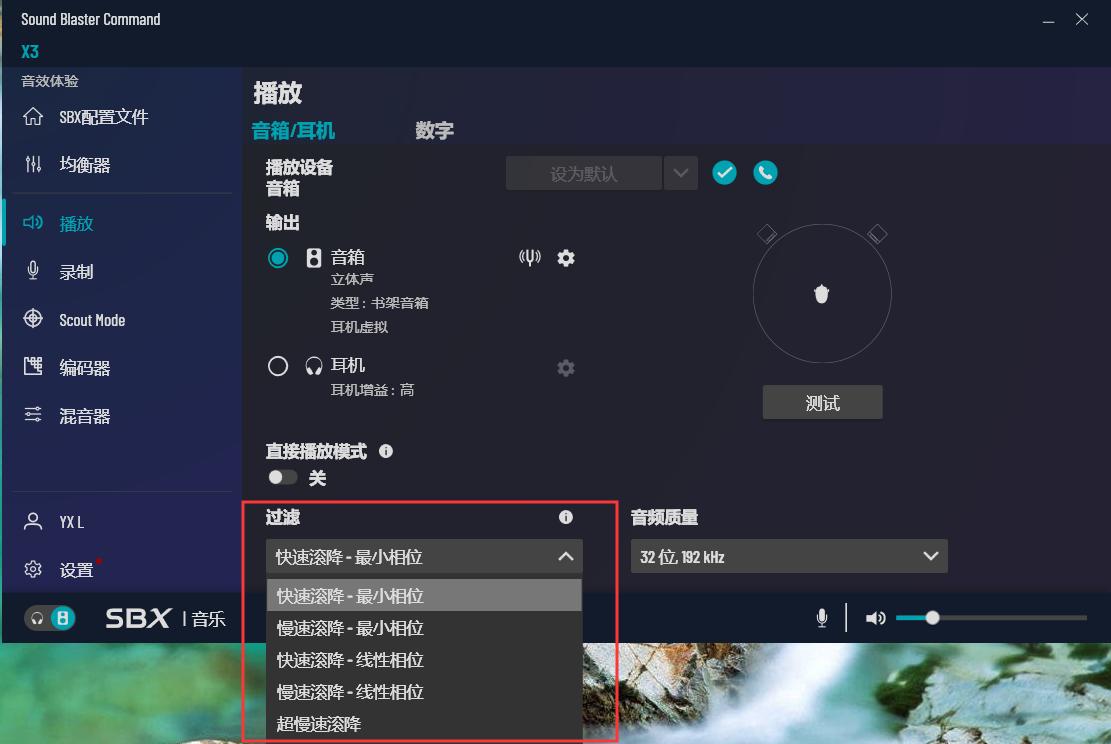
Task: Click the 测试 test button
Action: coord(822,401)
